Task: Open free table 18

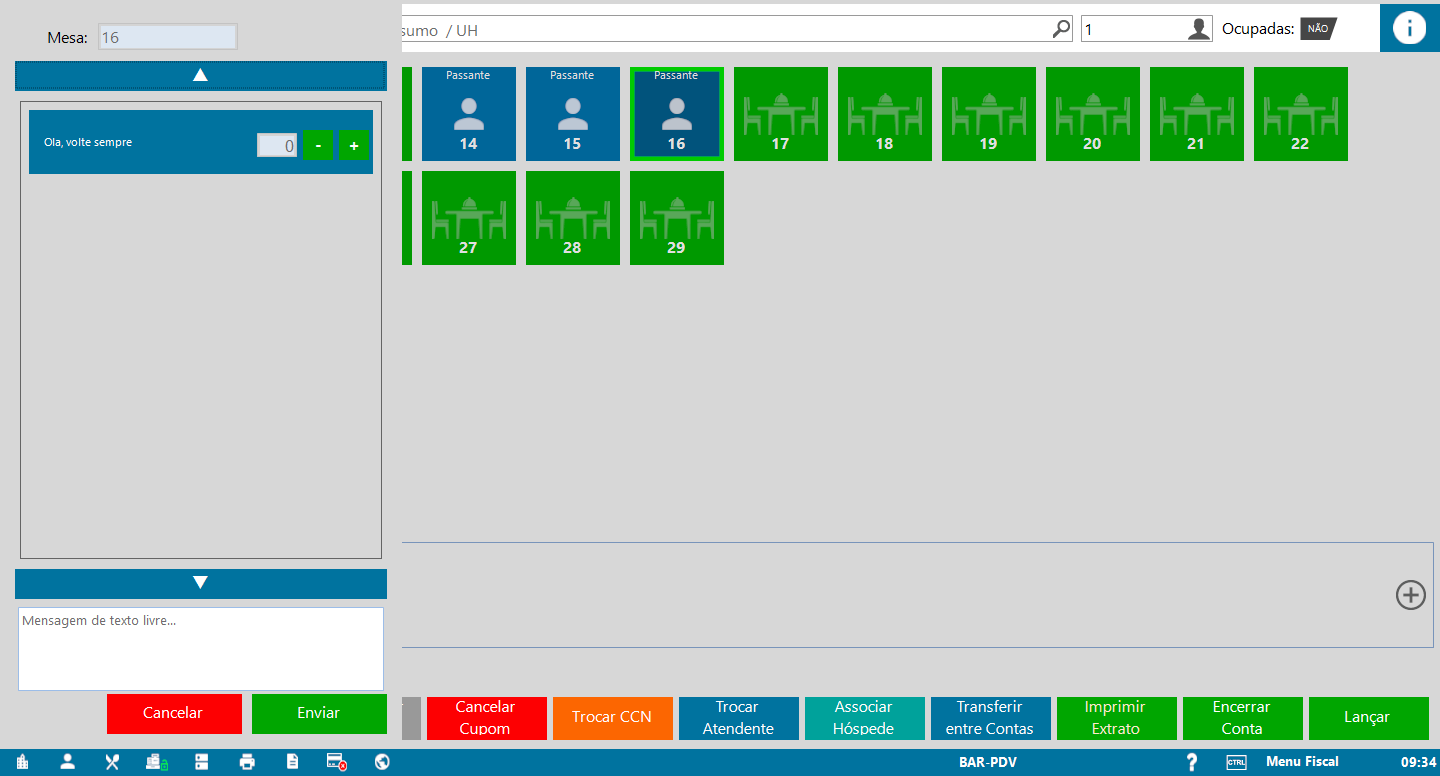Action: [885, 114]
